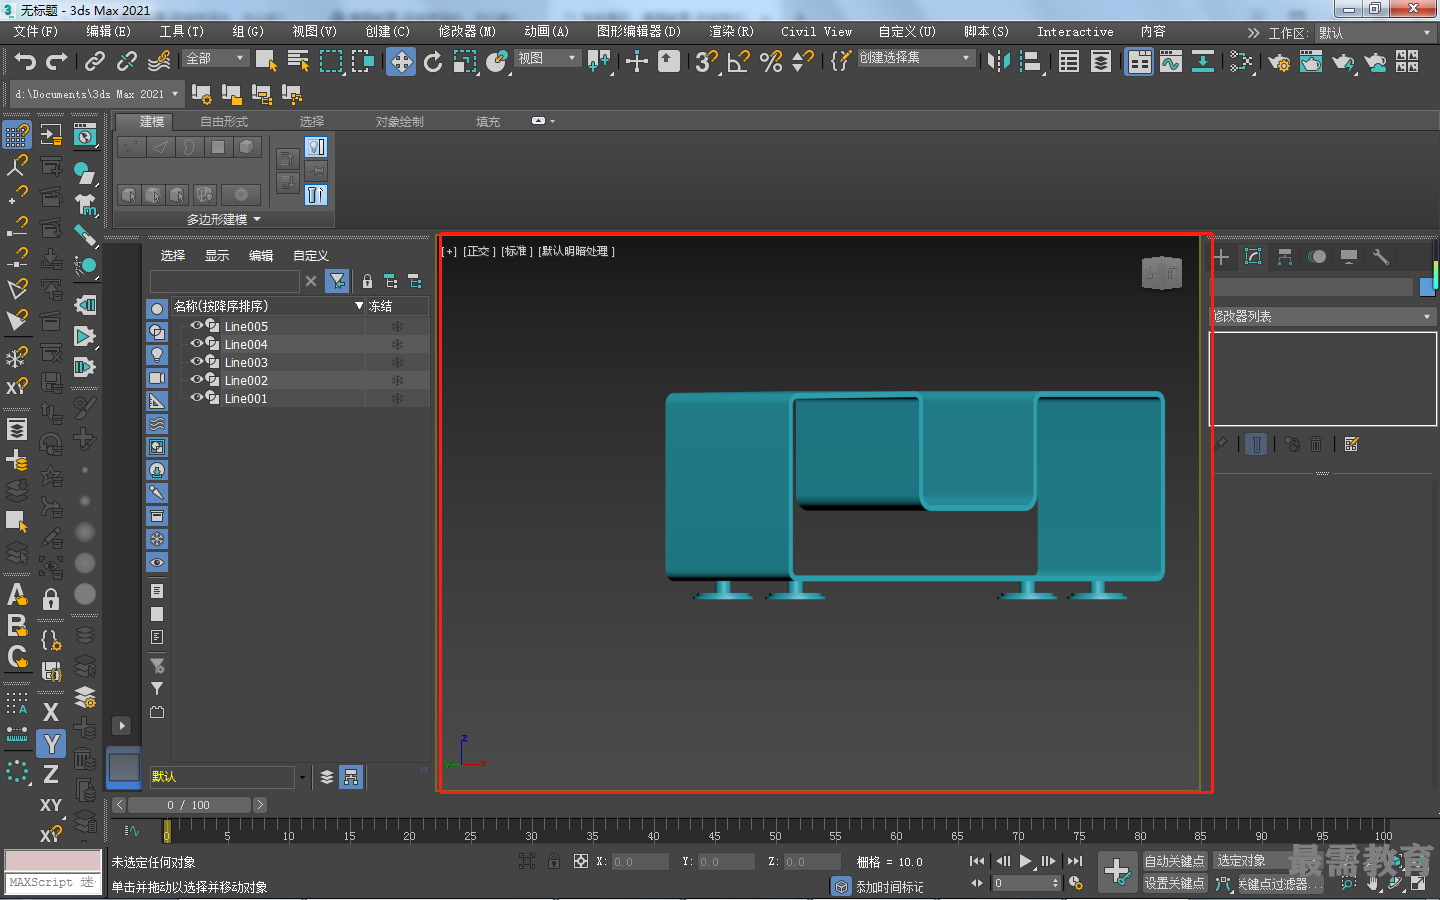Screen dimensions: 1440x900
Task: Switch to the 自由形式 ribbon tab
Action: tap(224, 122)
